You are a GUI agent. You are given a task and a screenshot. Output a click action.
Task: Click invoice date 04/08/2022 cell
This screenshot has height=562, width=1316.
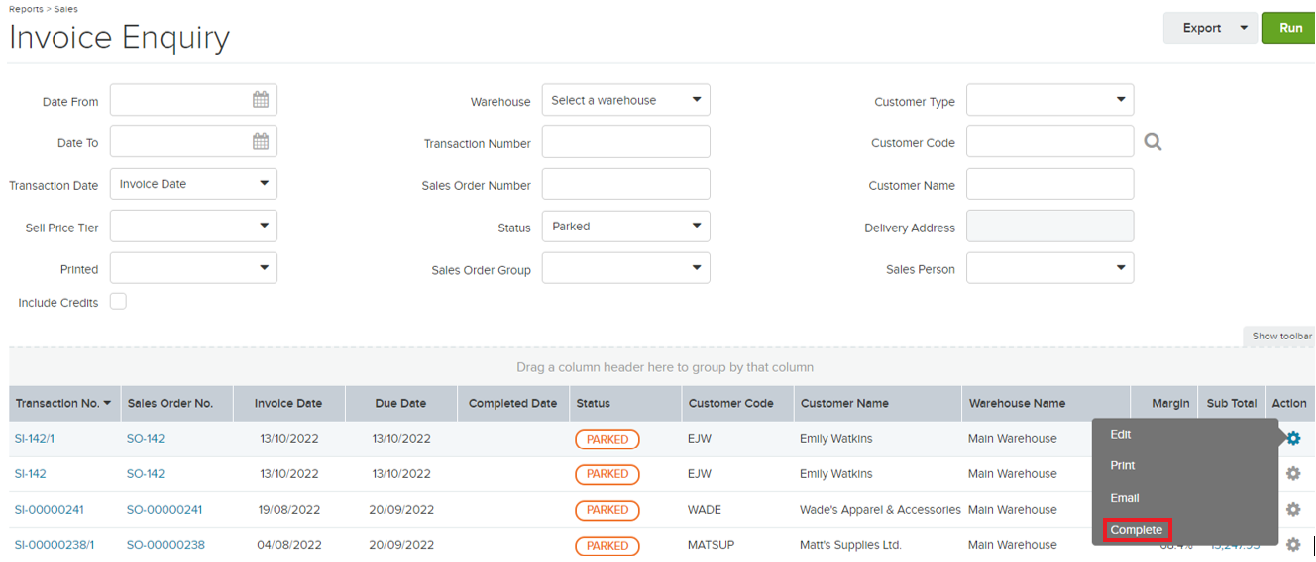click(x=288, y=545)
